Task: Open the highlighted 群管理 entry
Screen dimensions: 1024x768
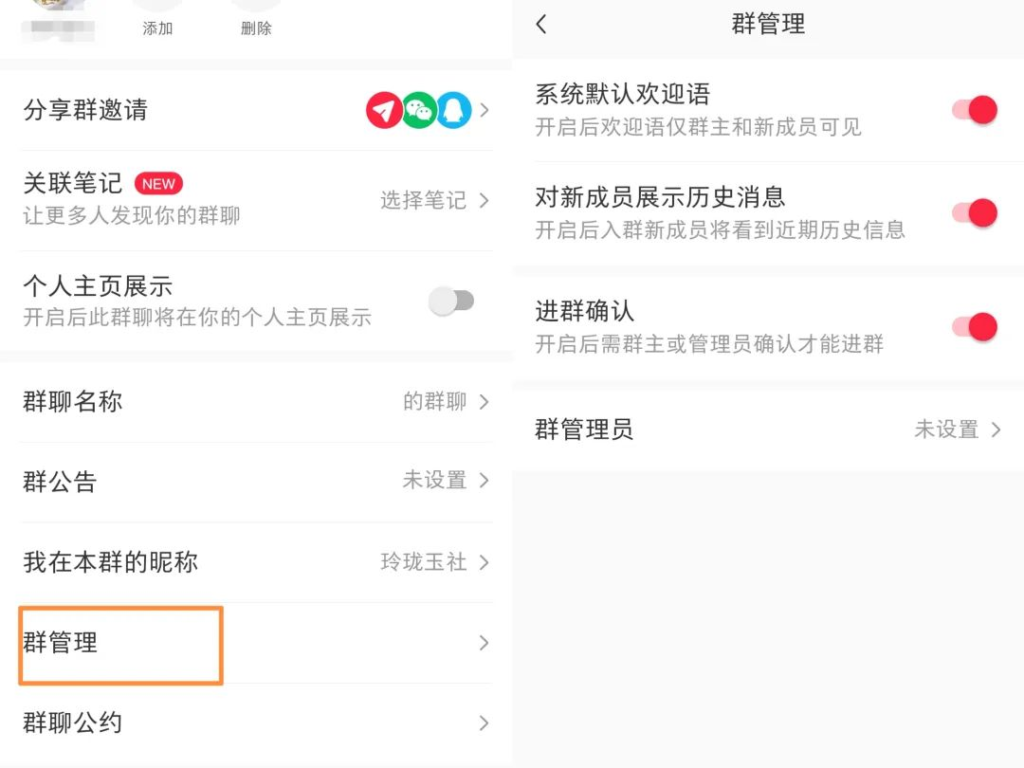Action: pyautogui.click(x=120, y=645)
